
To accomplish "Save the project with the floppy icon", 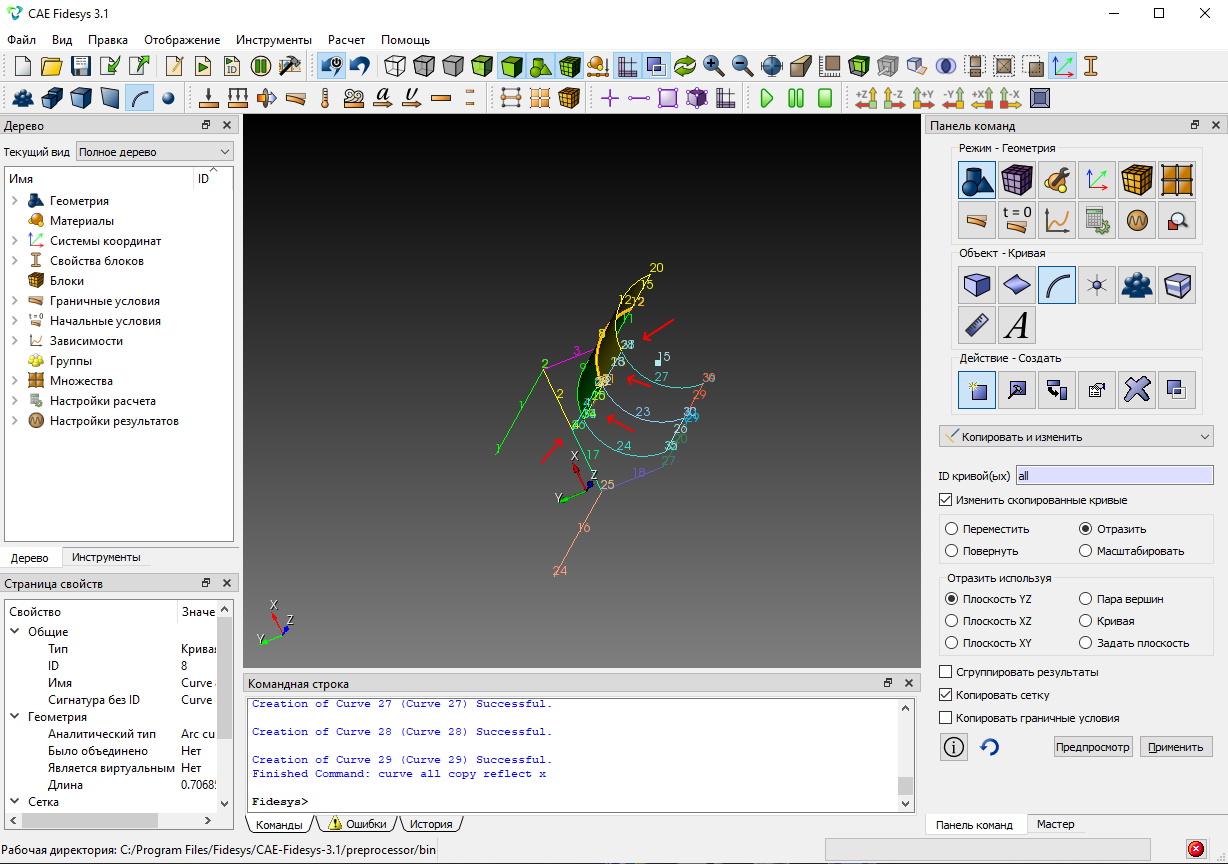I will click(x=81, y=66).
